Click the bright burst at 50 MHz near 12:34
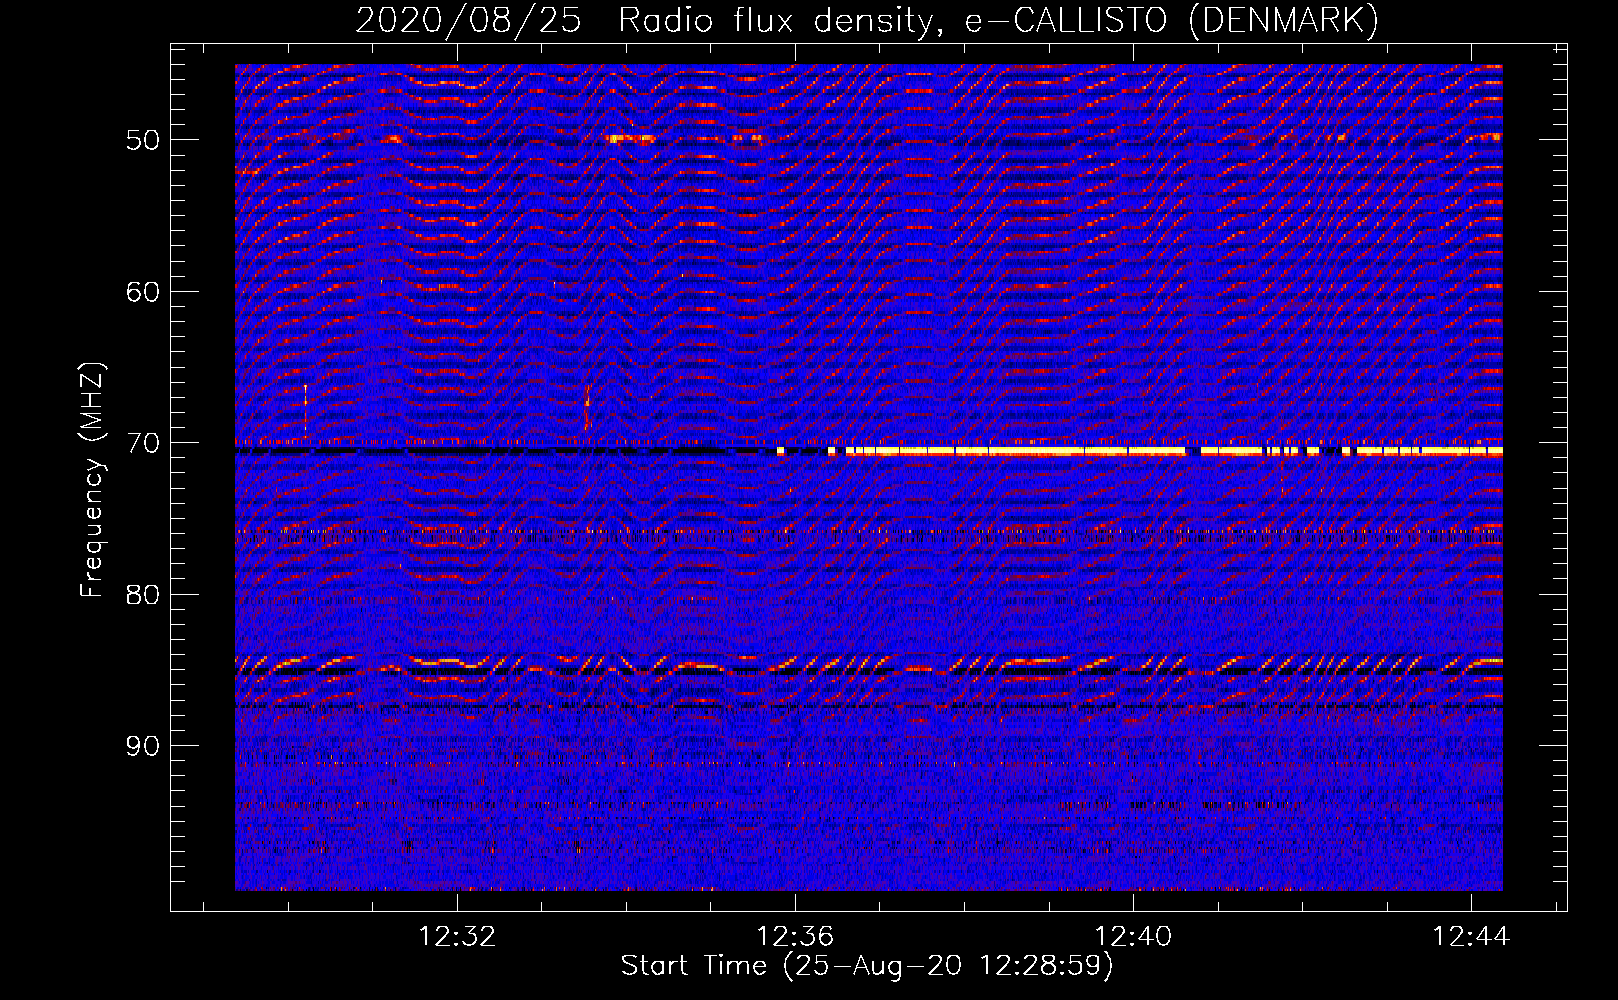The height and width of the screenshot is (1000, 1618). [x=631, y=139]
